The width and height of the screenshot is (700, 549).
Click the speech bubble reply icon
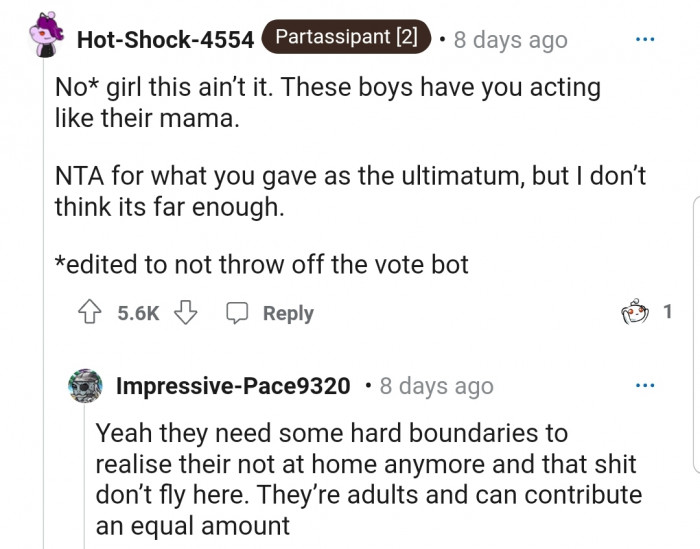pyautogui.click(x=237, y=314)
